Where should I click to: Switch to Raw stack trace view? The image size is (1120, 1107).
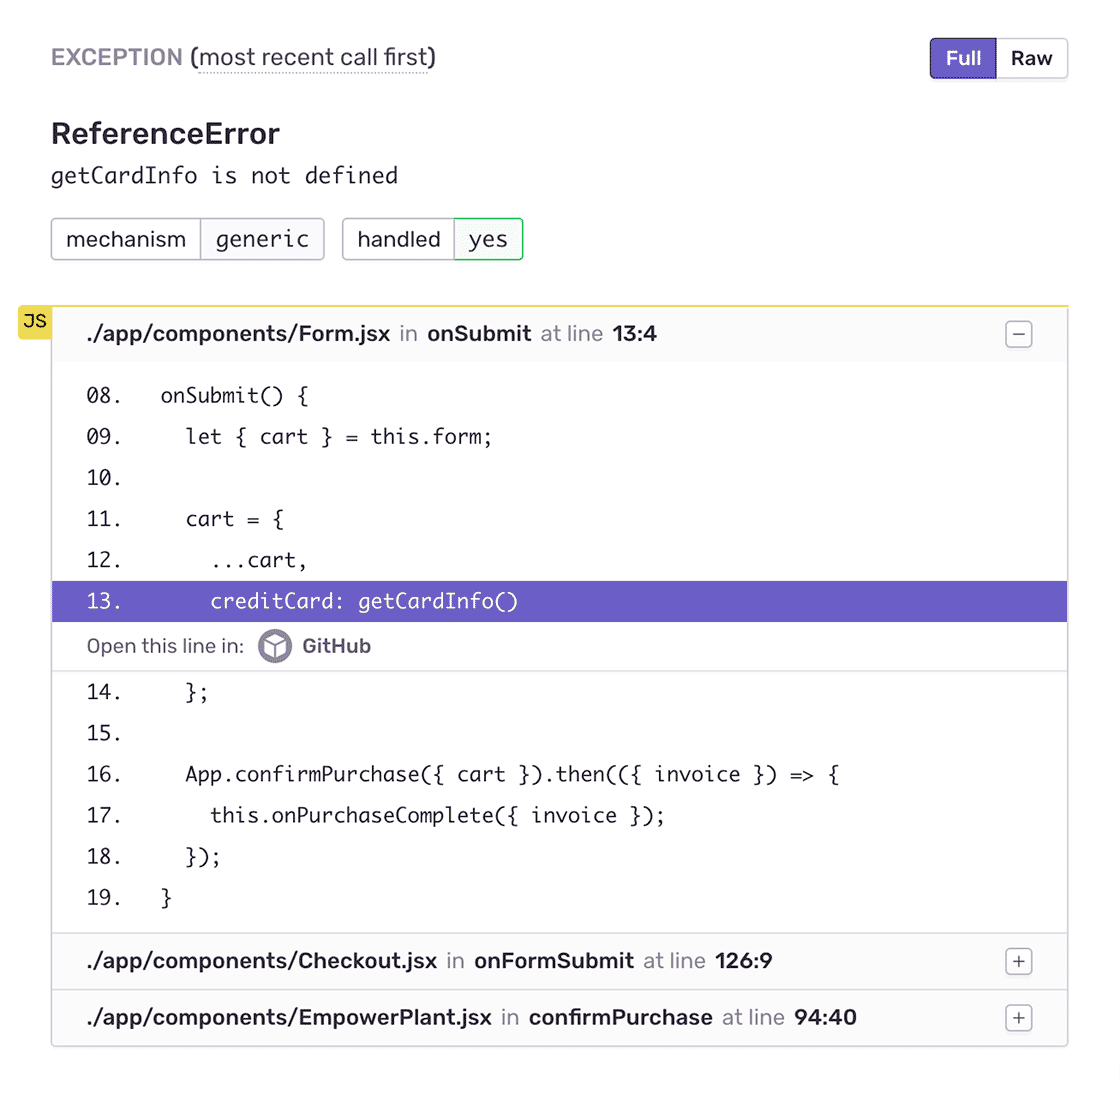click(x=1031, y=59)
